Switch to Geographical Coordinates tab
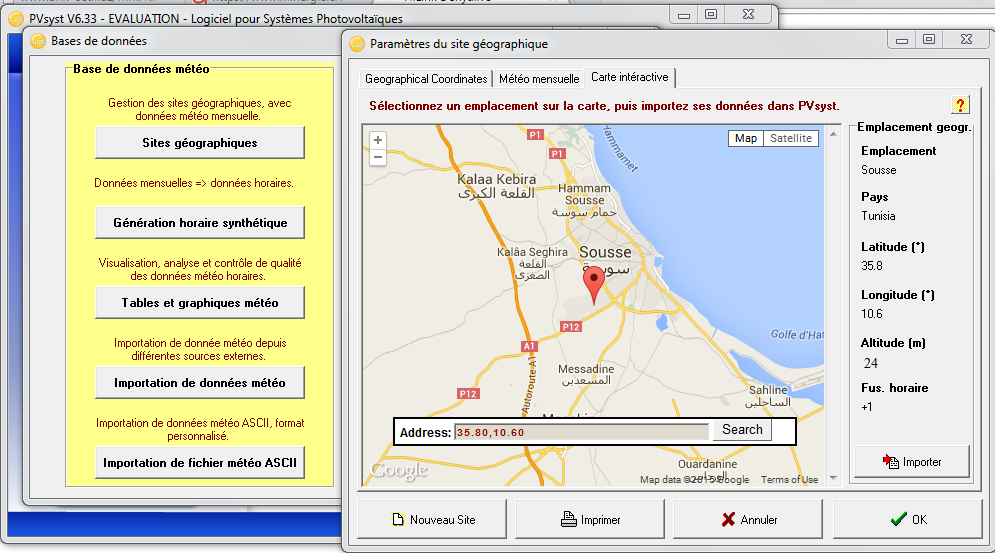This screenshot has height=553, width=995. pos(426,79)
